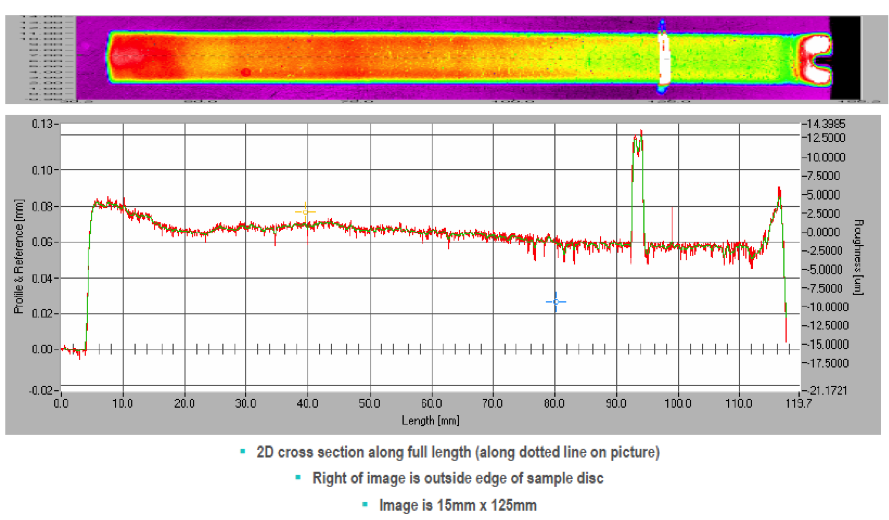Click the 0.13 value on the left axis
889x520 pixels.
point(42,123)
